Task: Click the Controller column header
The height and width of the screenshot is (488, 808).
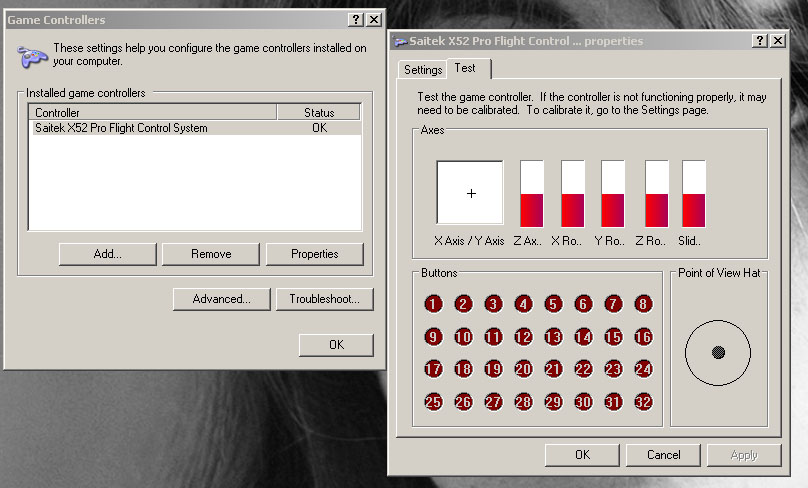Action: coord(153,112)
